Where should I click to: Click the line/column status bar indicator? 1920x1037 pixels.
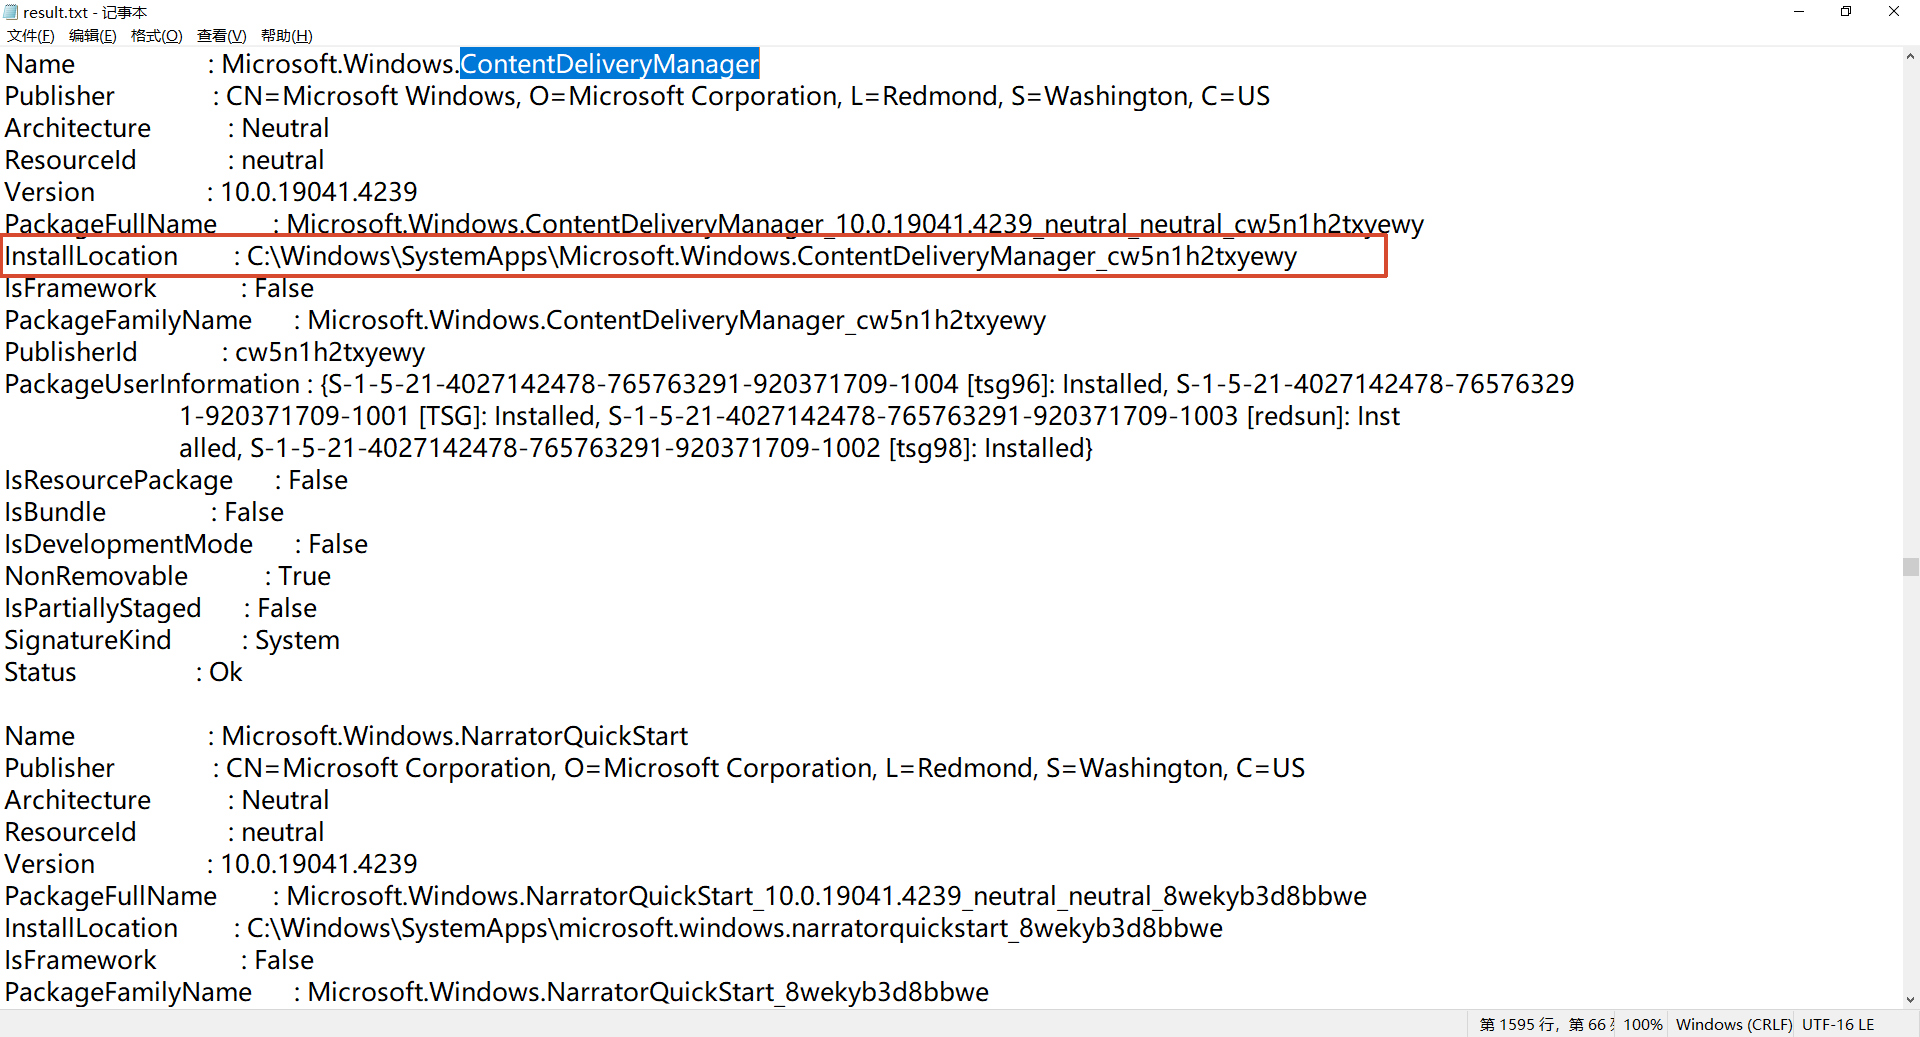click(1546, 1024)
